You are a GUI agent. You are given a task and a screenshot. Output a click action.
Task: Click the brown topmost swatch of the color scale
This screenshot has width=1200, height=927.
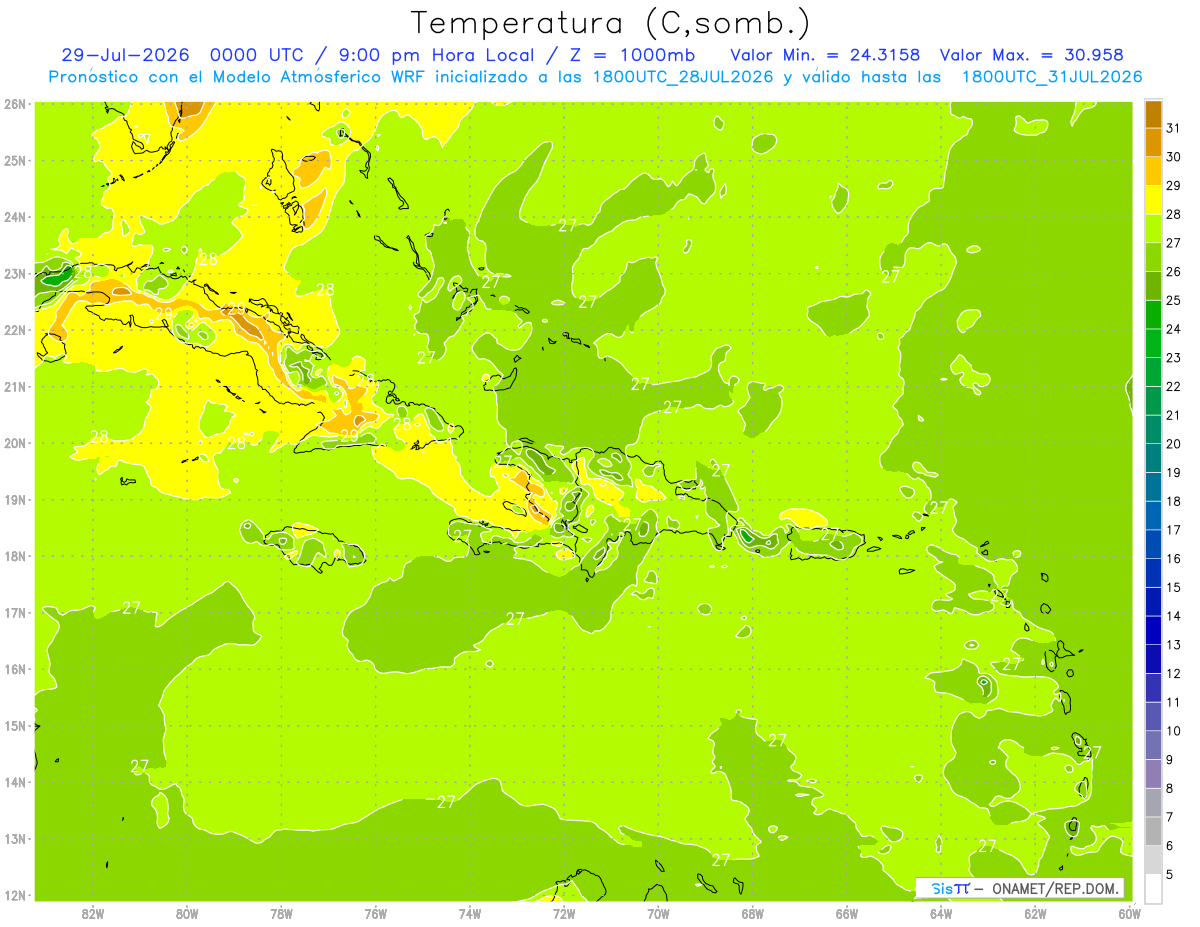tap(1153, 114)
